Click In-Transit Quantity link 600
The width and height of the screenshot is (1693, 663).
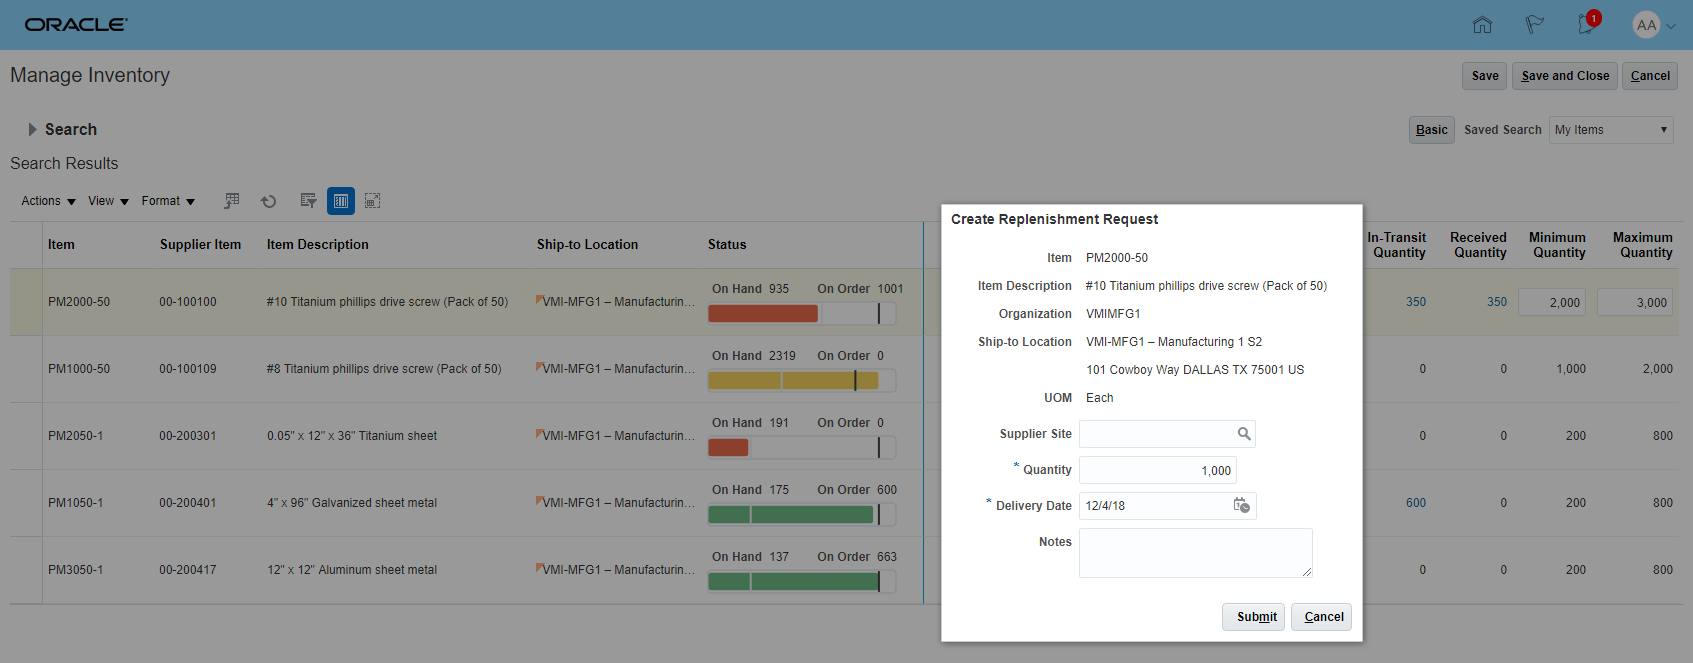point(1416,503)
